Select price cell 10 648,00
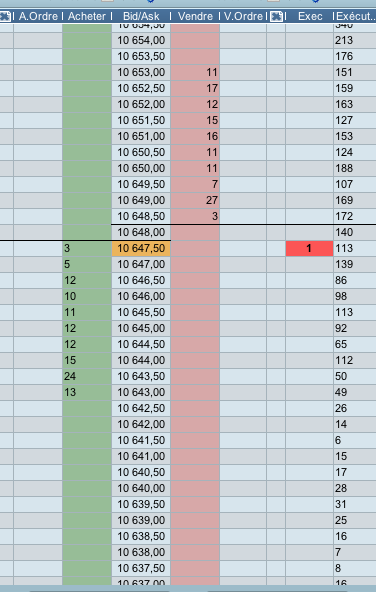 [141, 232]
